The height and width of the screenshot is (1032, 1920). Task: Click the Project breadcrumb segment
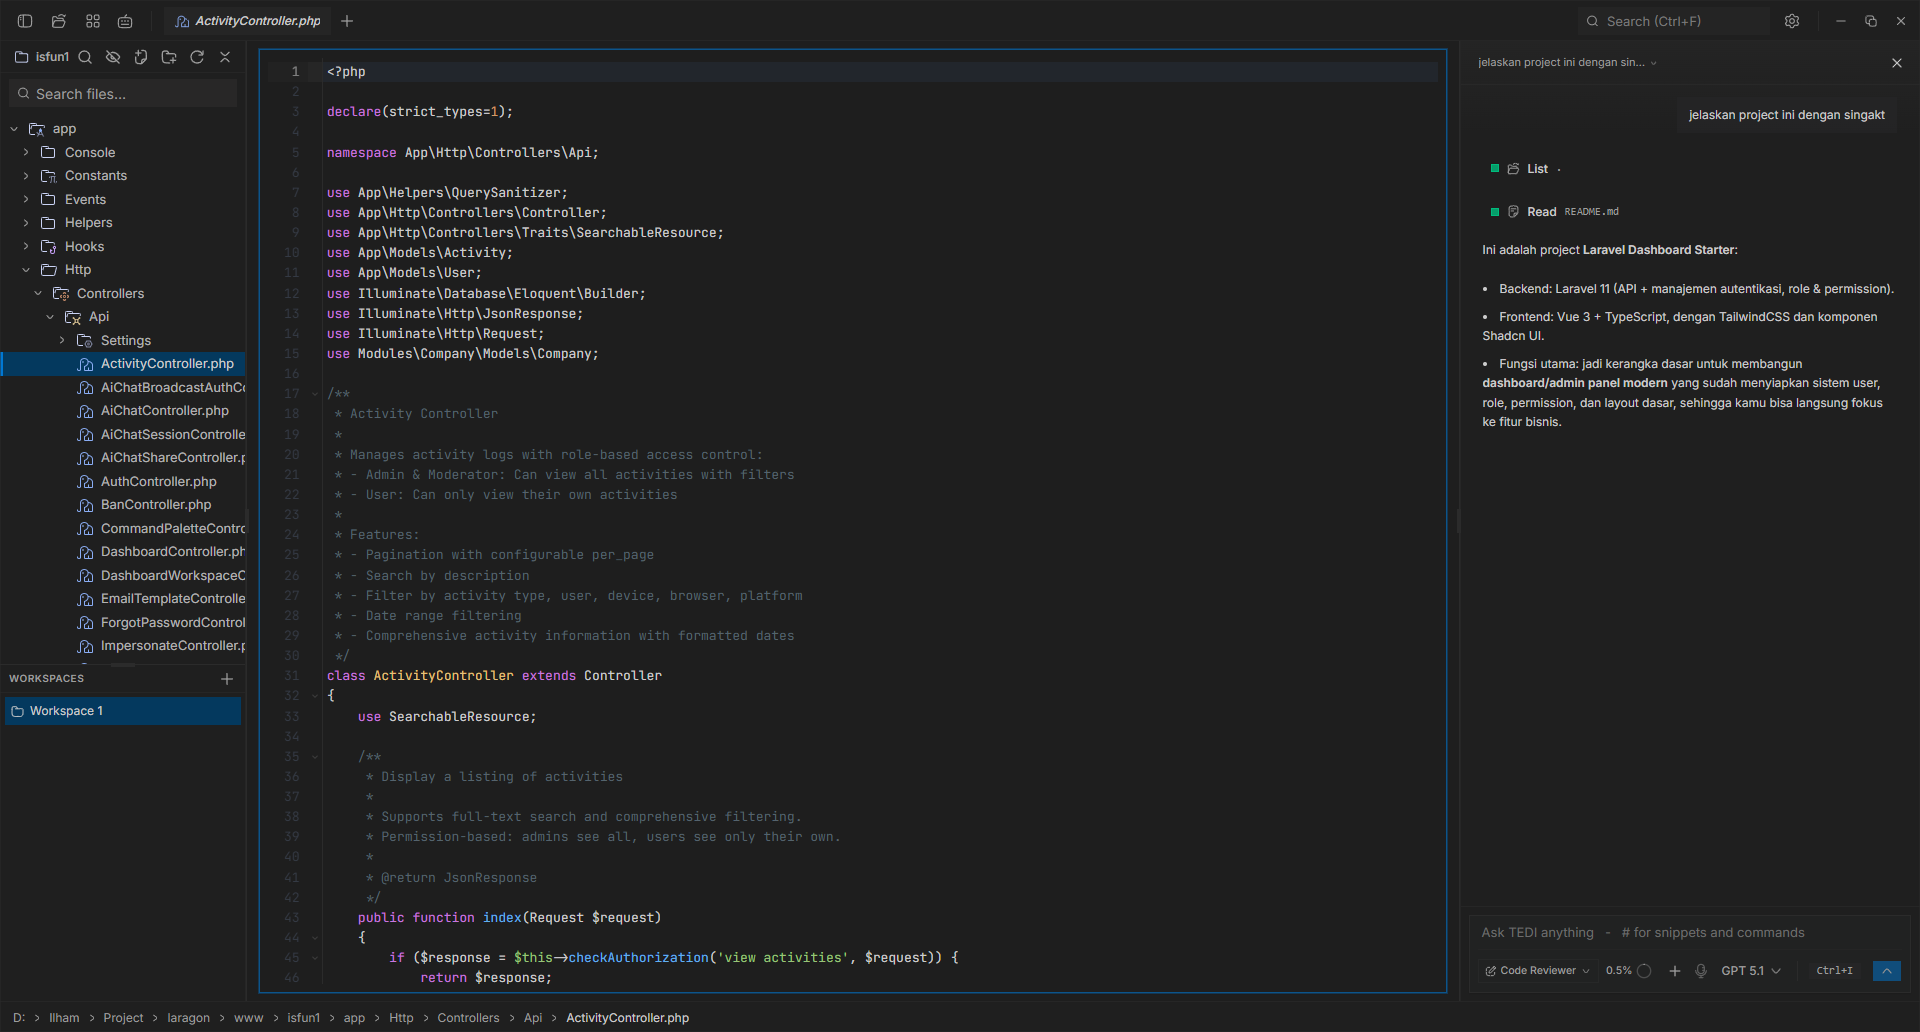coord(123,1018)
